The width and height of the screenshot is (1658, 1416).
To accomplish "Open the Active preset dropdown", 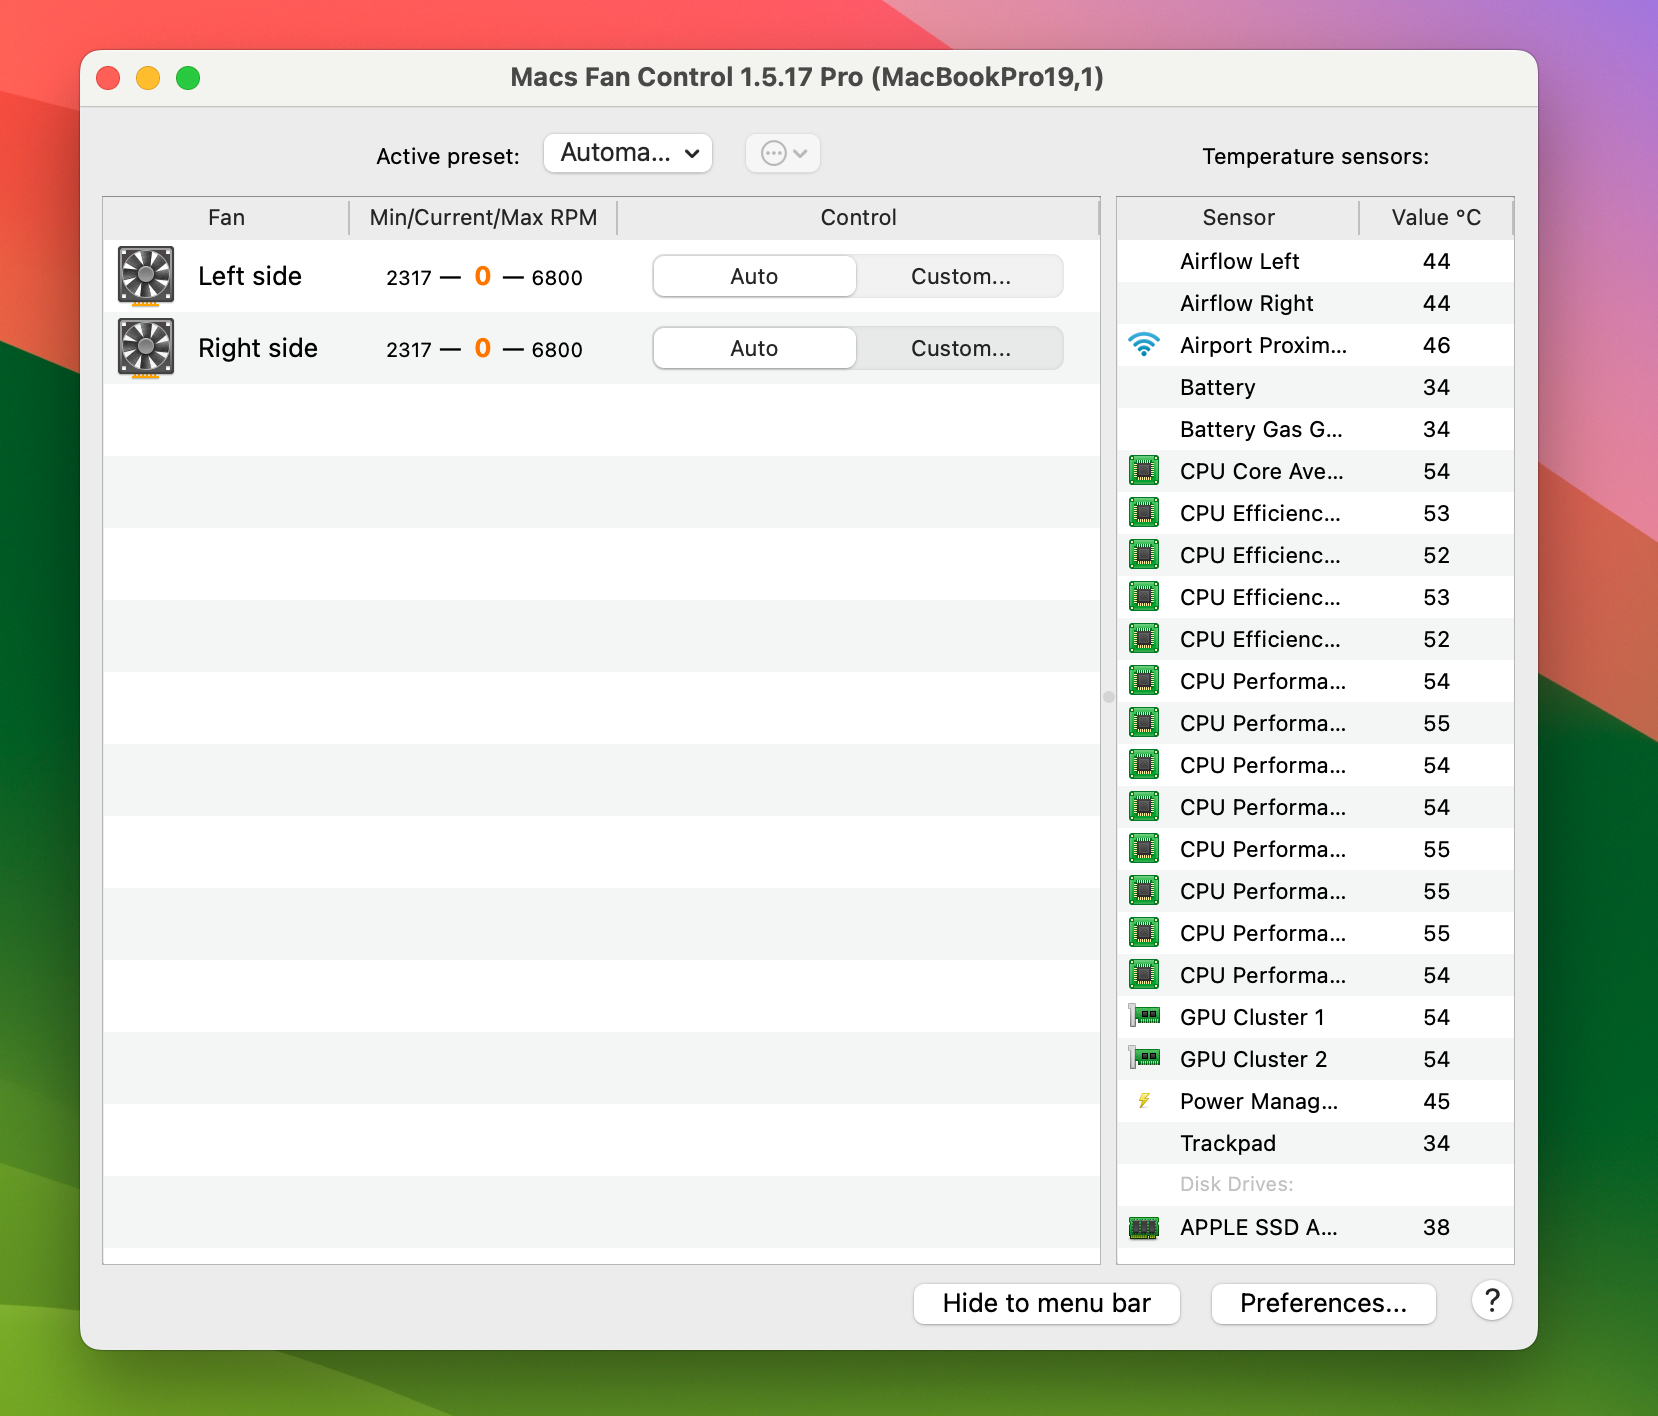I will click(627, 153).
